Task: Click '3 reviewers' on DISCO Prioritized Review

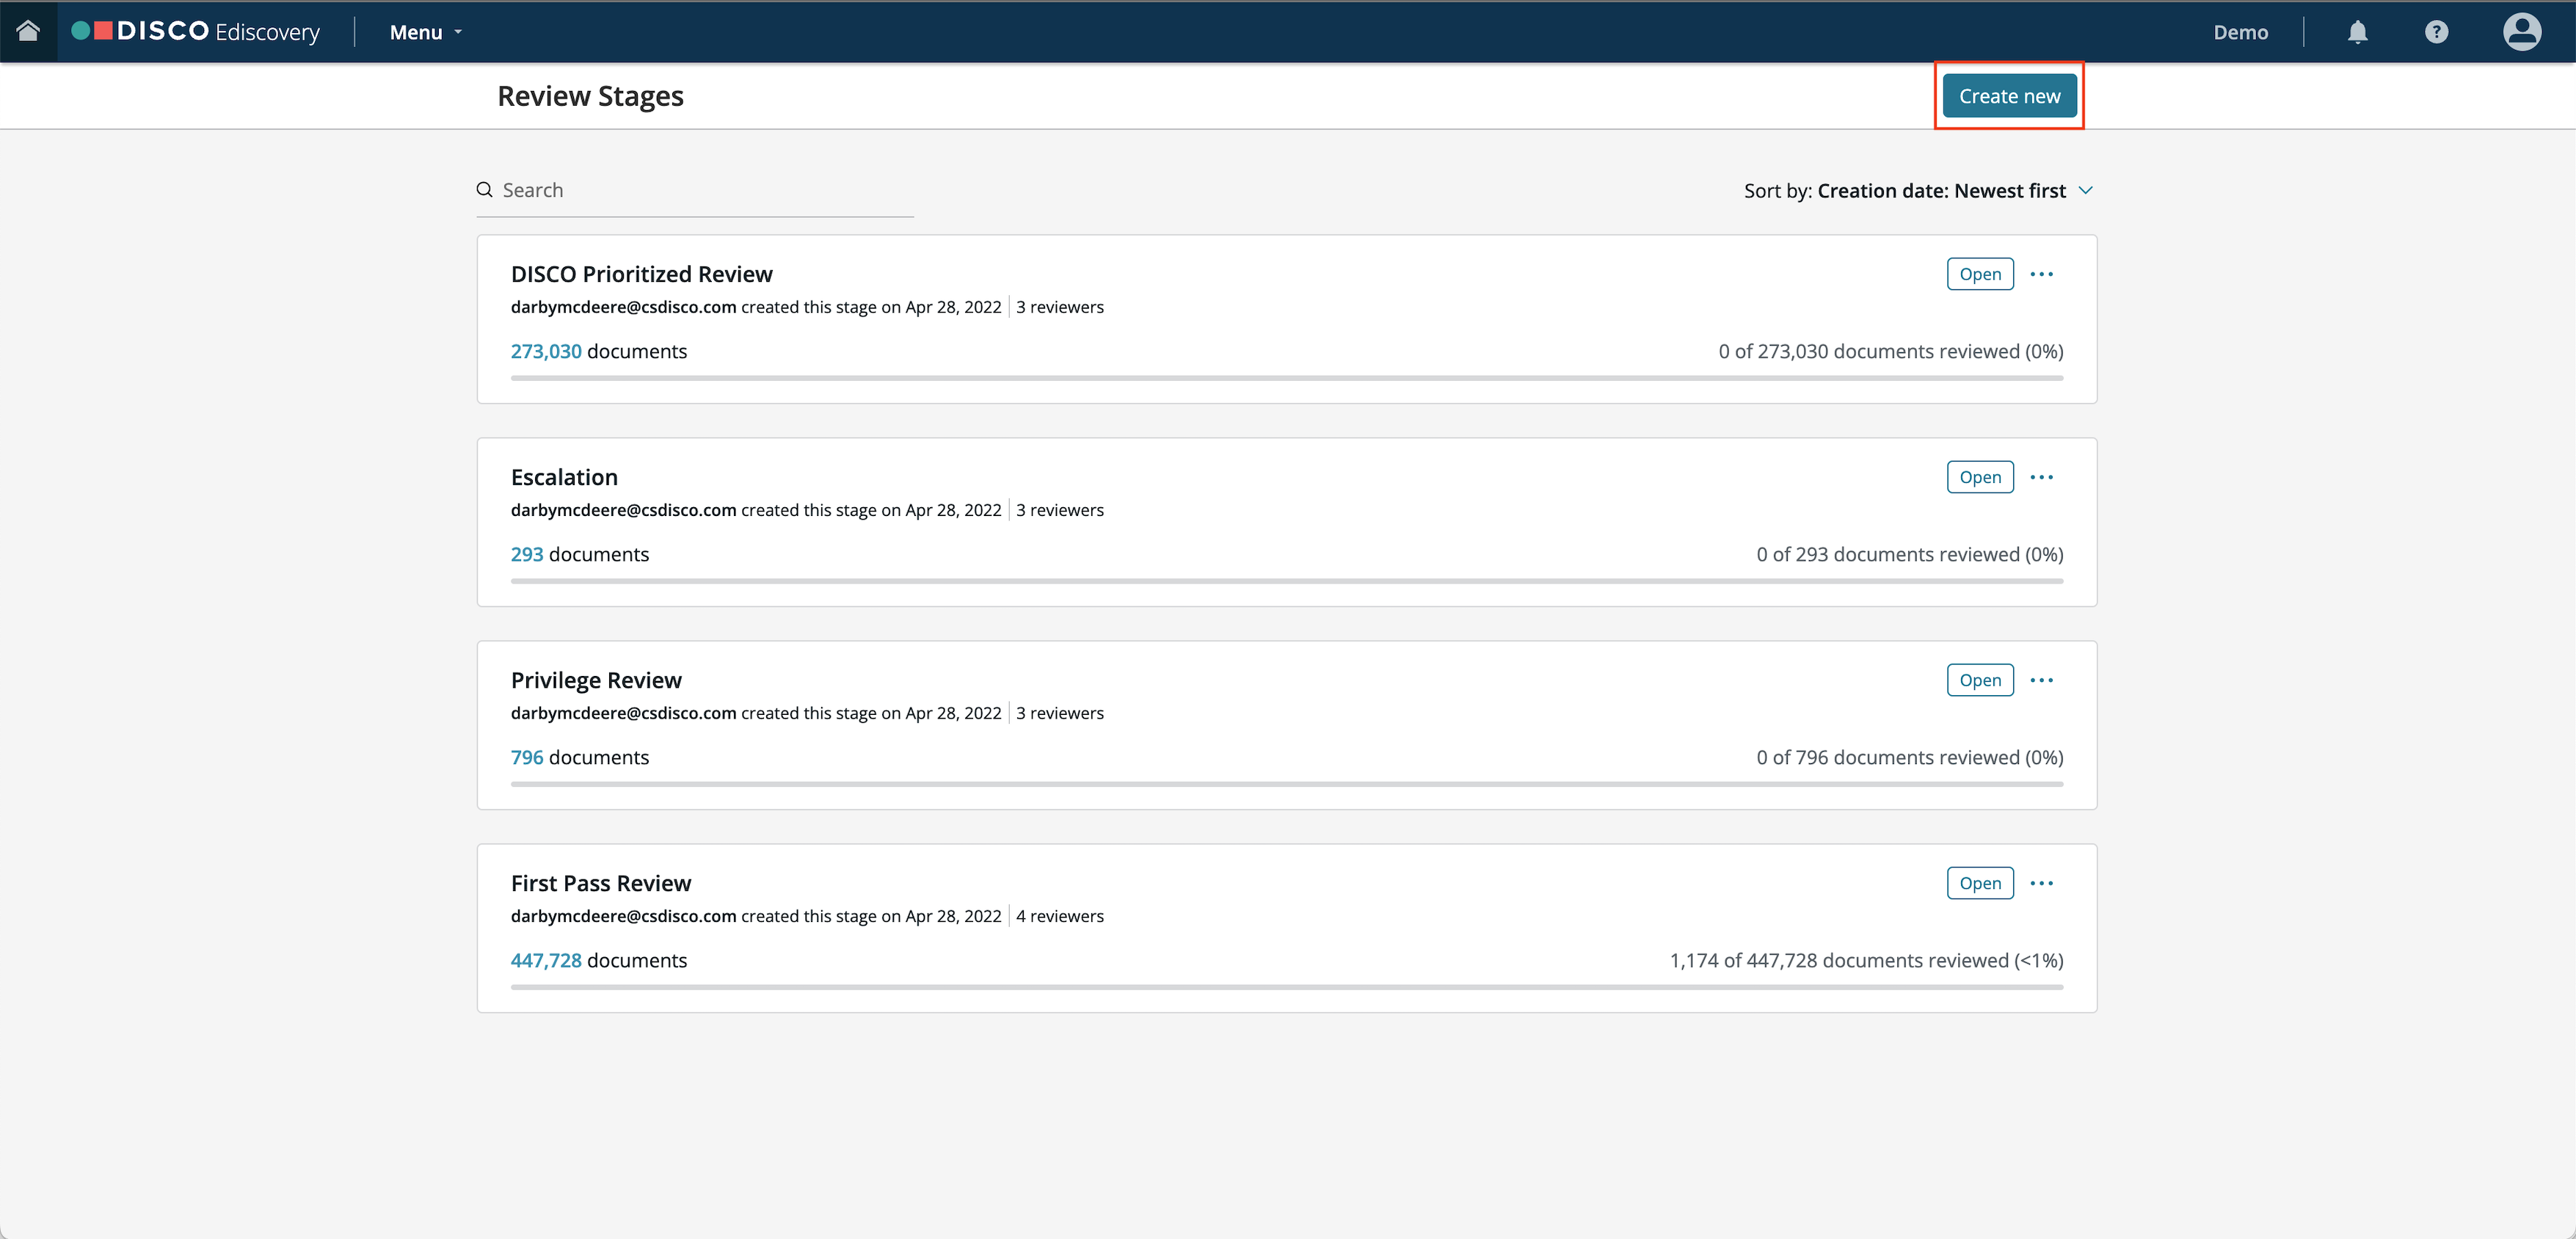Action: pyautogui.click(x=1059, y=307)
